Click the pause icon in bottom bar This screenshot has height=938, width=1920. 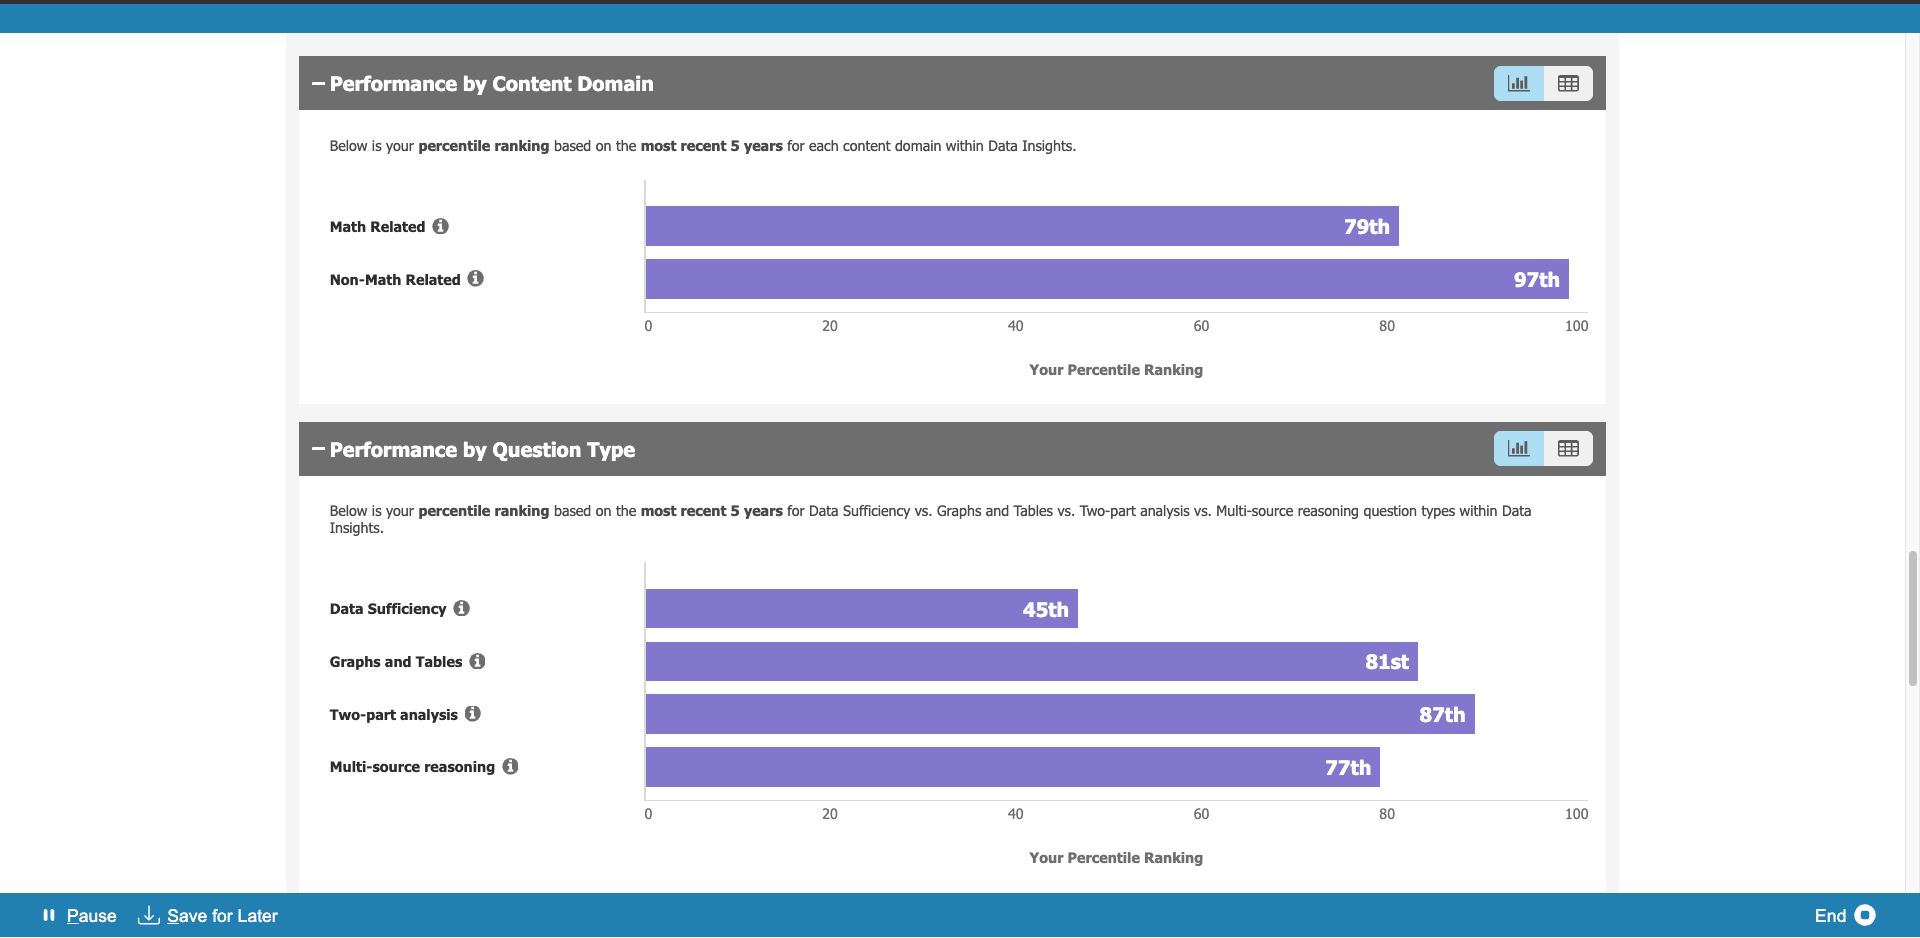(48, 916)
